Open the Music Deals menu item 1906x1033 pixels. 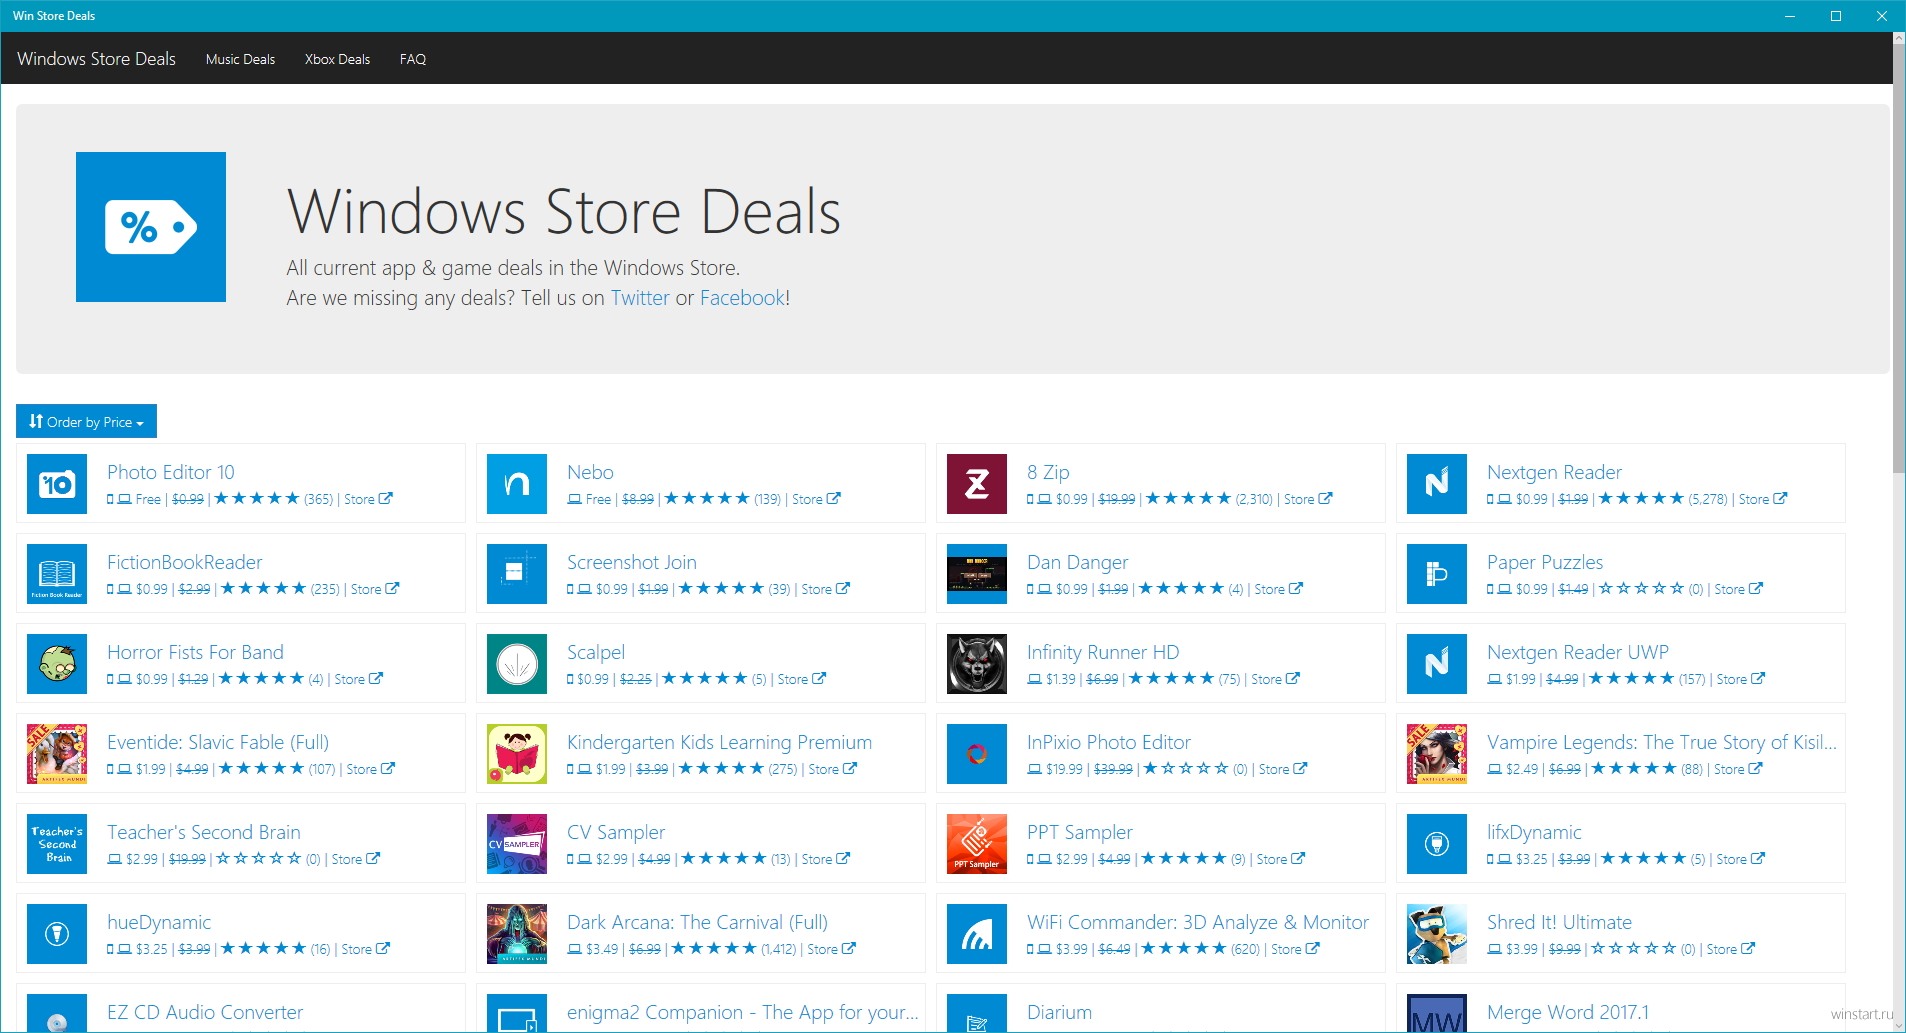(x=240, y=59)
